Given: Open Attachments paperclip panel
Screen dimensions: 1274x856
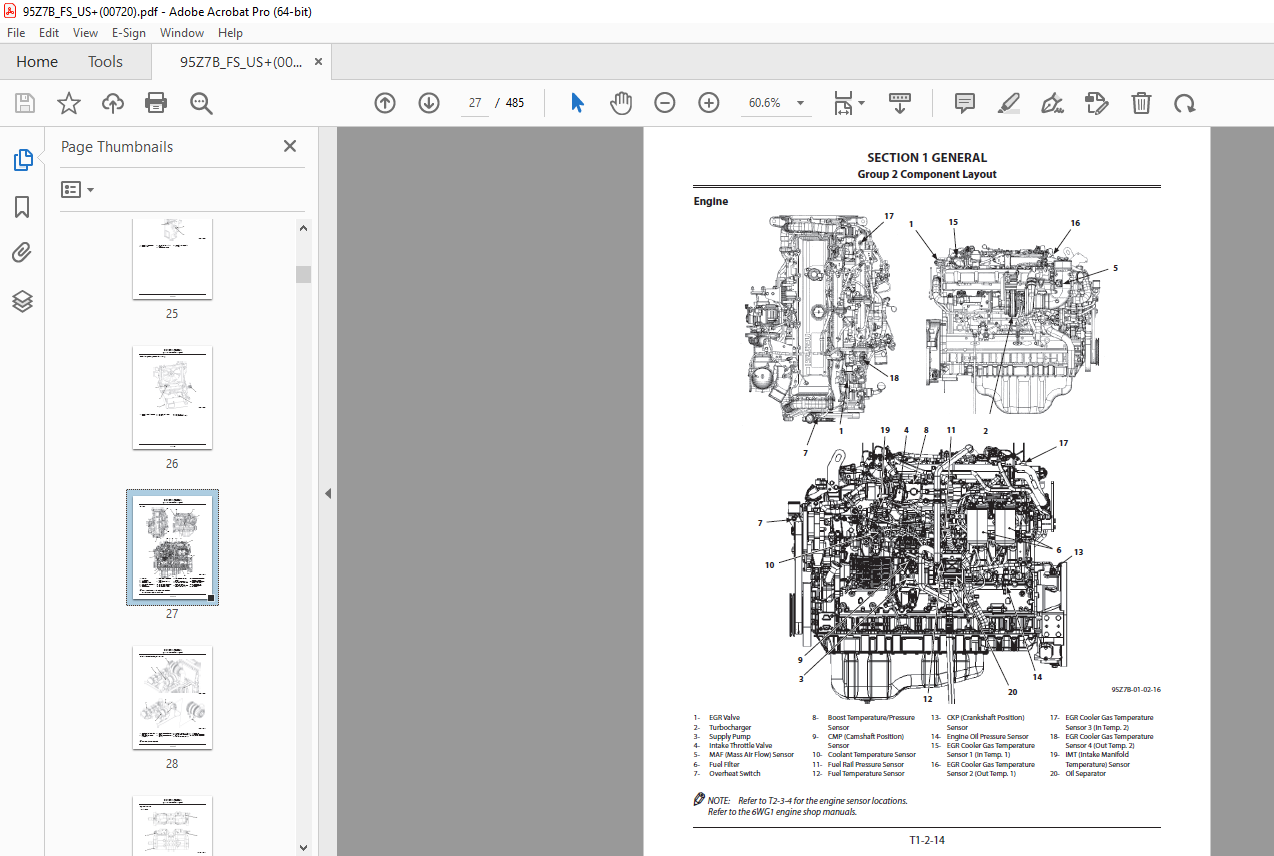Looking at the screenshot, I should (x=22, y=253).
